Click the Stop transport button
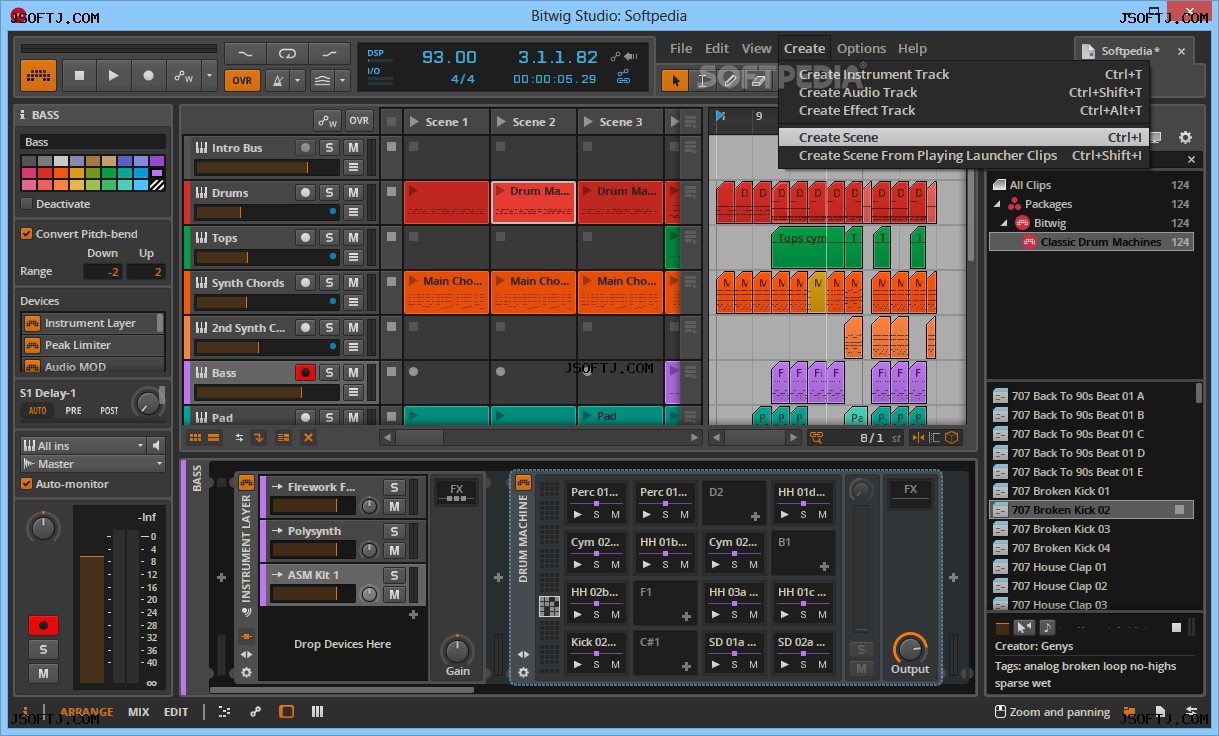This screenshot has height=736, width=1219. [79, 75]
